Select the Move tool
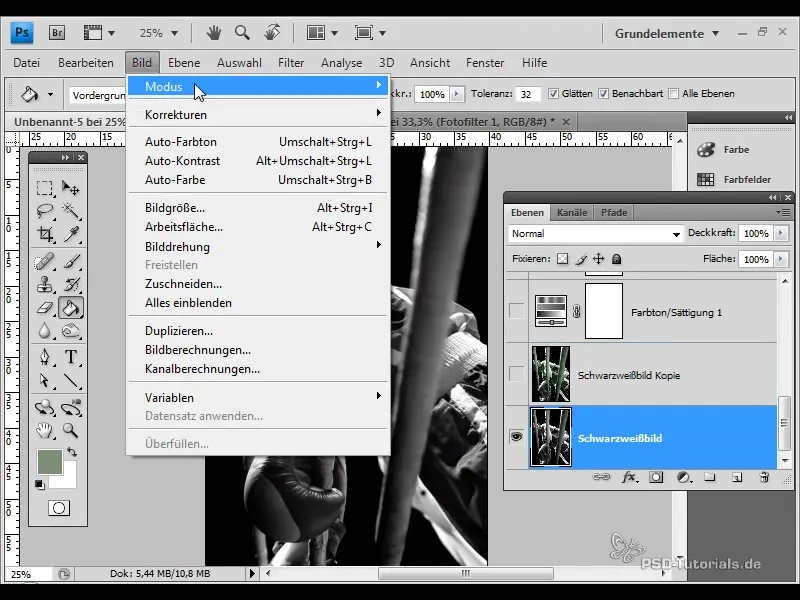800x600 pixels. pyautogui.click(x=70, y=188)
